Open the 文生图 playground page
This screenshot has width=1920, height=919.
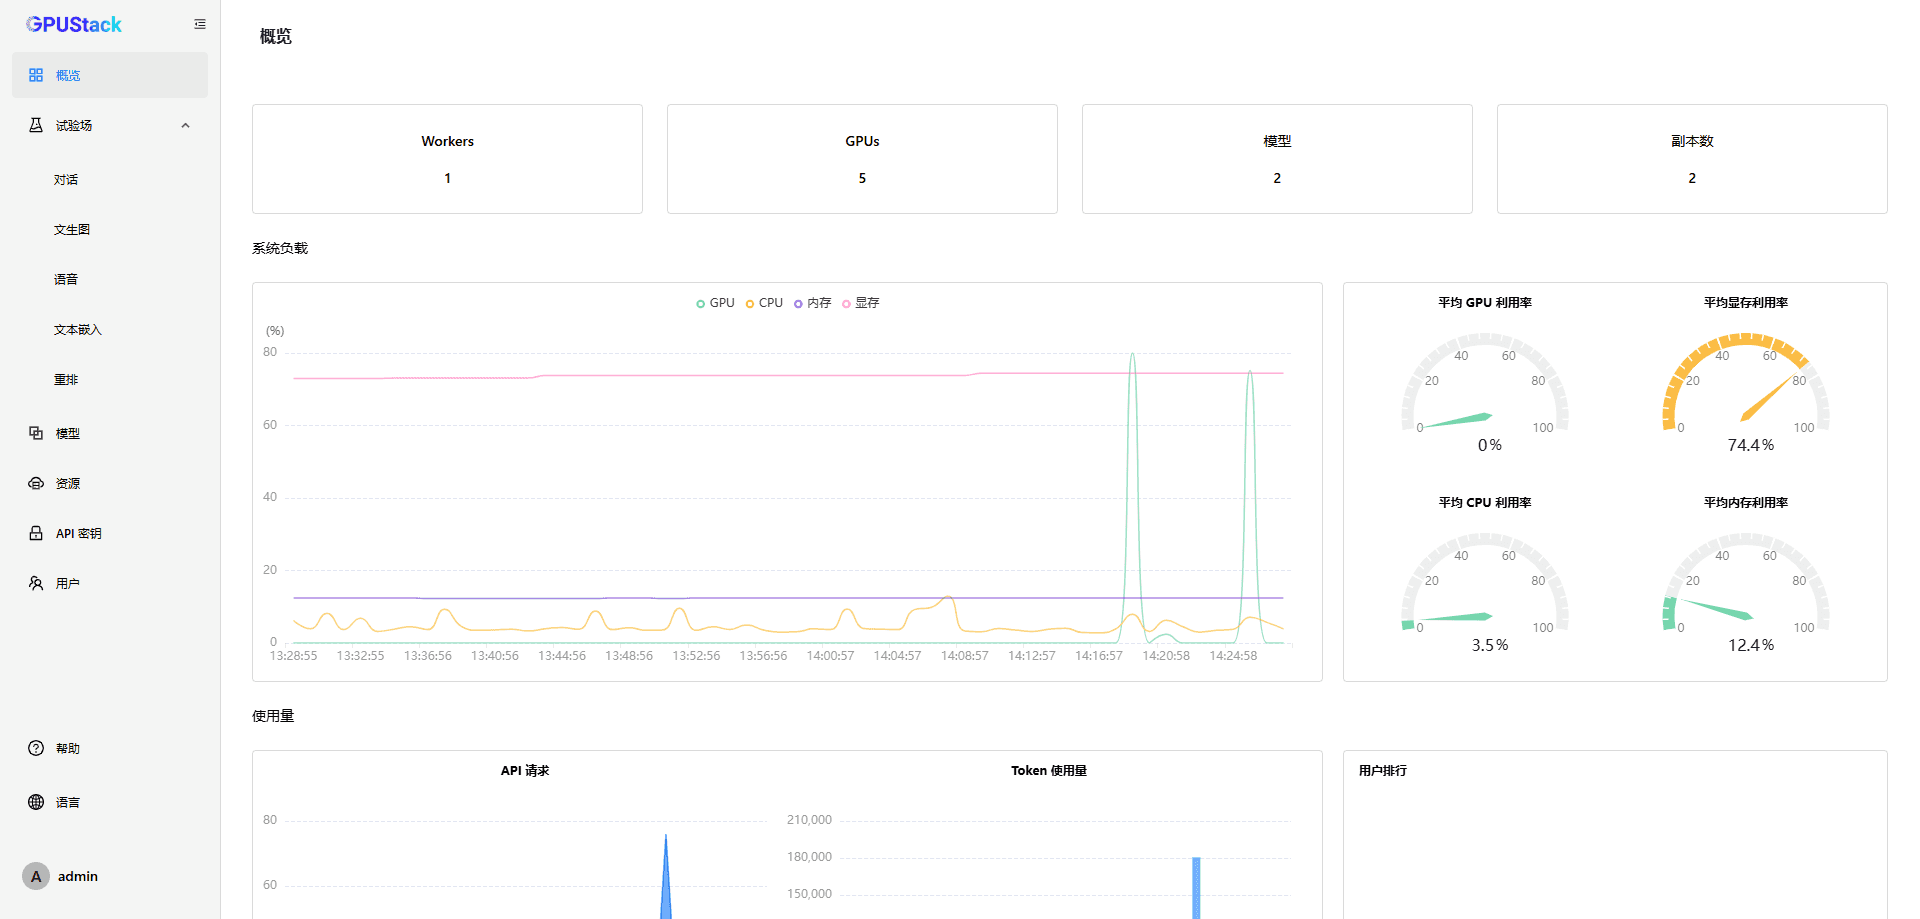coord(110,230)
